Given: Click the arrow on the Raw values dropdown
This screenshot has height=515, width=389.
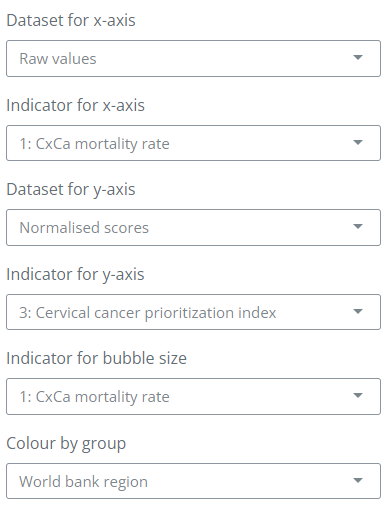Looking at the screenshot, I should 358,58.
